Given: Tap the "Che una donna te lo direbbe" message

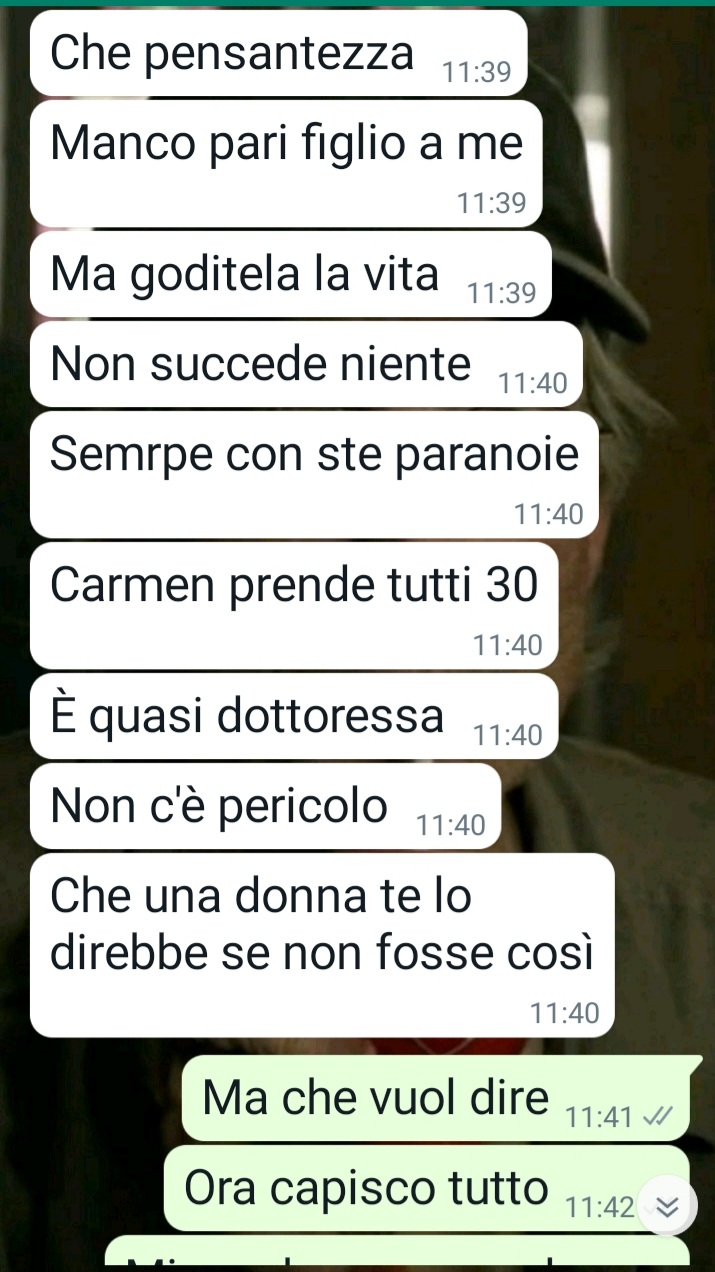Looking at the screenshot, I should [322, 945].
